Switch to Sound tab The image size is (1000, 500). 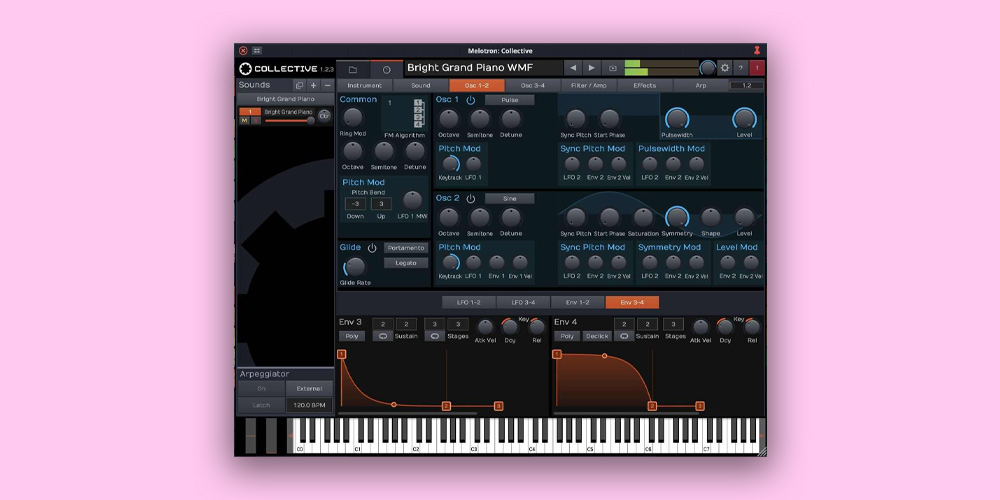(x=421, y=85)
